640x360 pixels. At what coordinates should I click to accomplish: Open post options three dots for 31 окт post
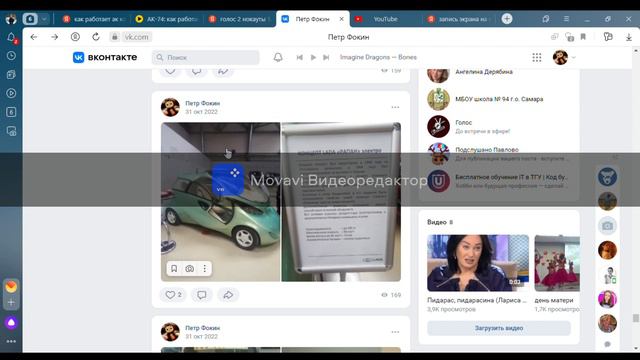(x=395, y=107)
